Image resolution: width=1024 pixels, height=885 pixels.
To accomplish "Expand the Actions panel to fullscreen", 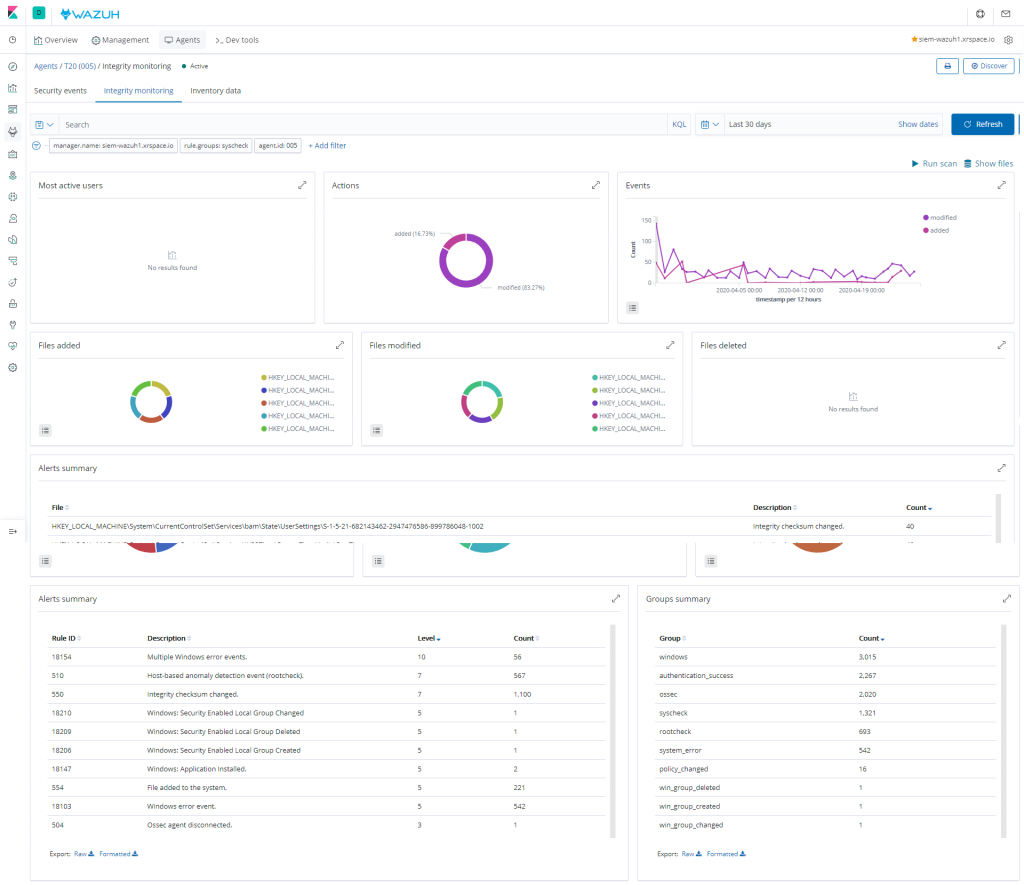I will pyautogui.click(x=596, y=185).
